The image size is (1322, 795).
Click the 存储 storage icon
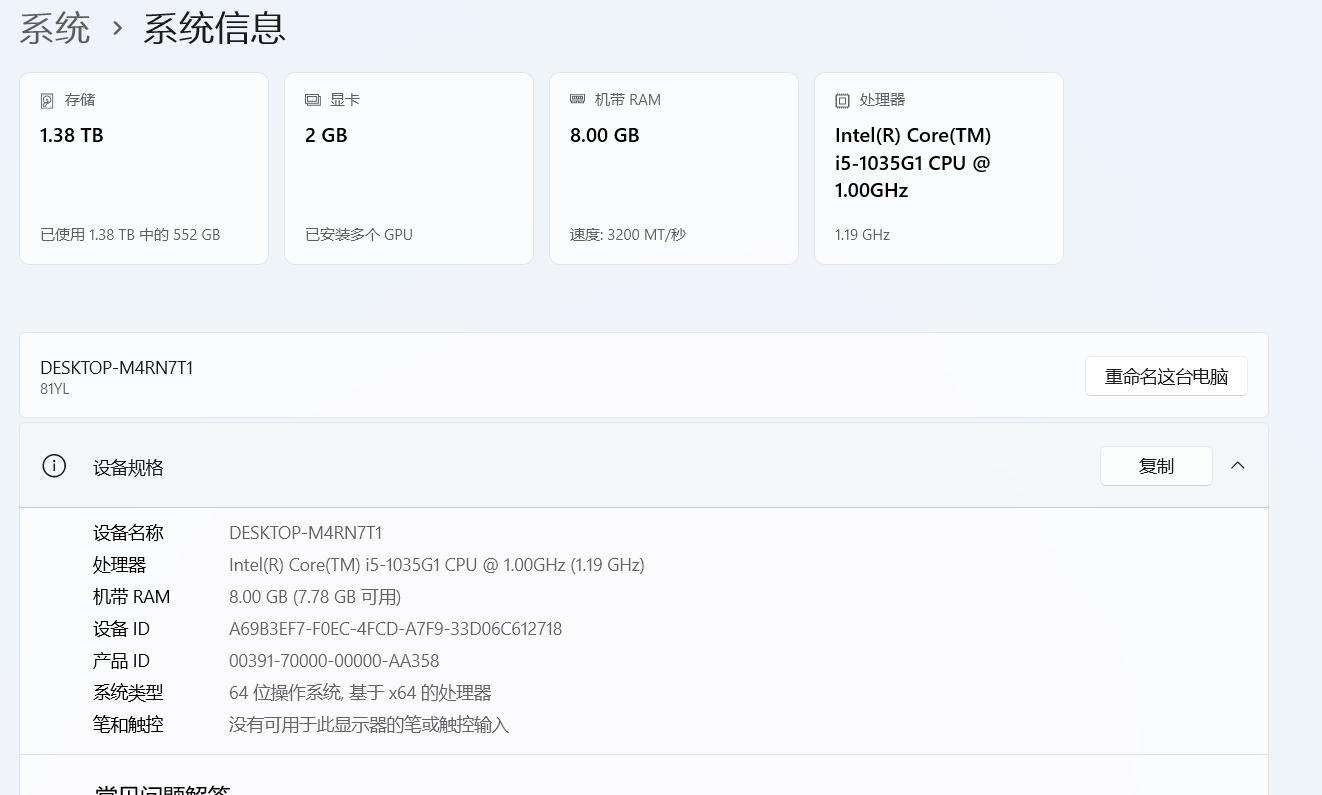click(47, 101)
